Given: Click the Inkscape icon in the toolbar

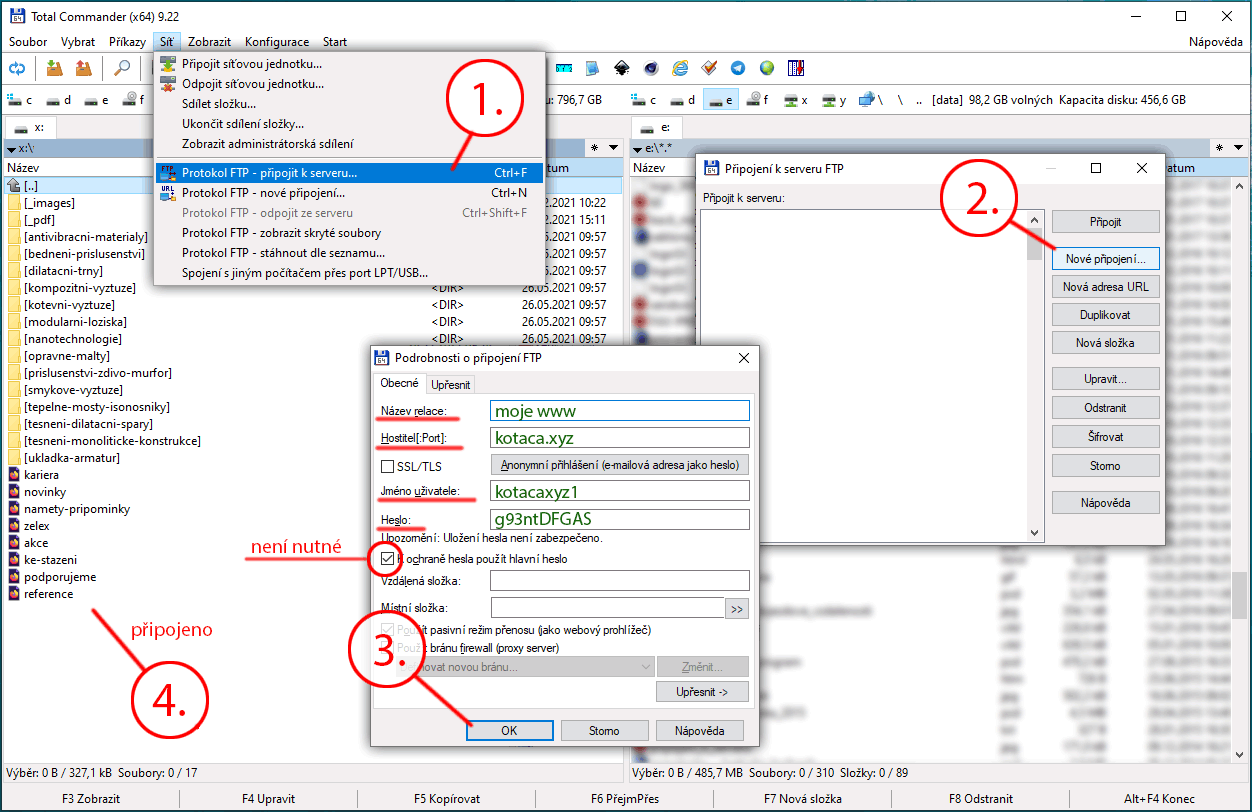Looking at the screenshot, I should pyautogui.click(x=622, y=68).
